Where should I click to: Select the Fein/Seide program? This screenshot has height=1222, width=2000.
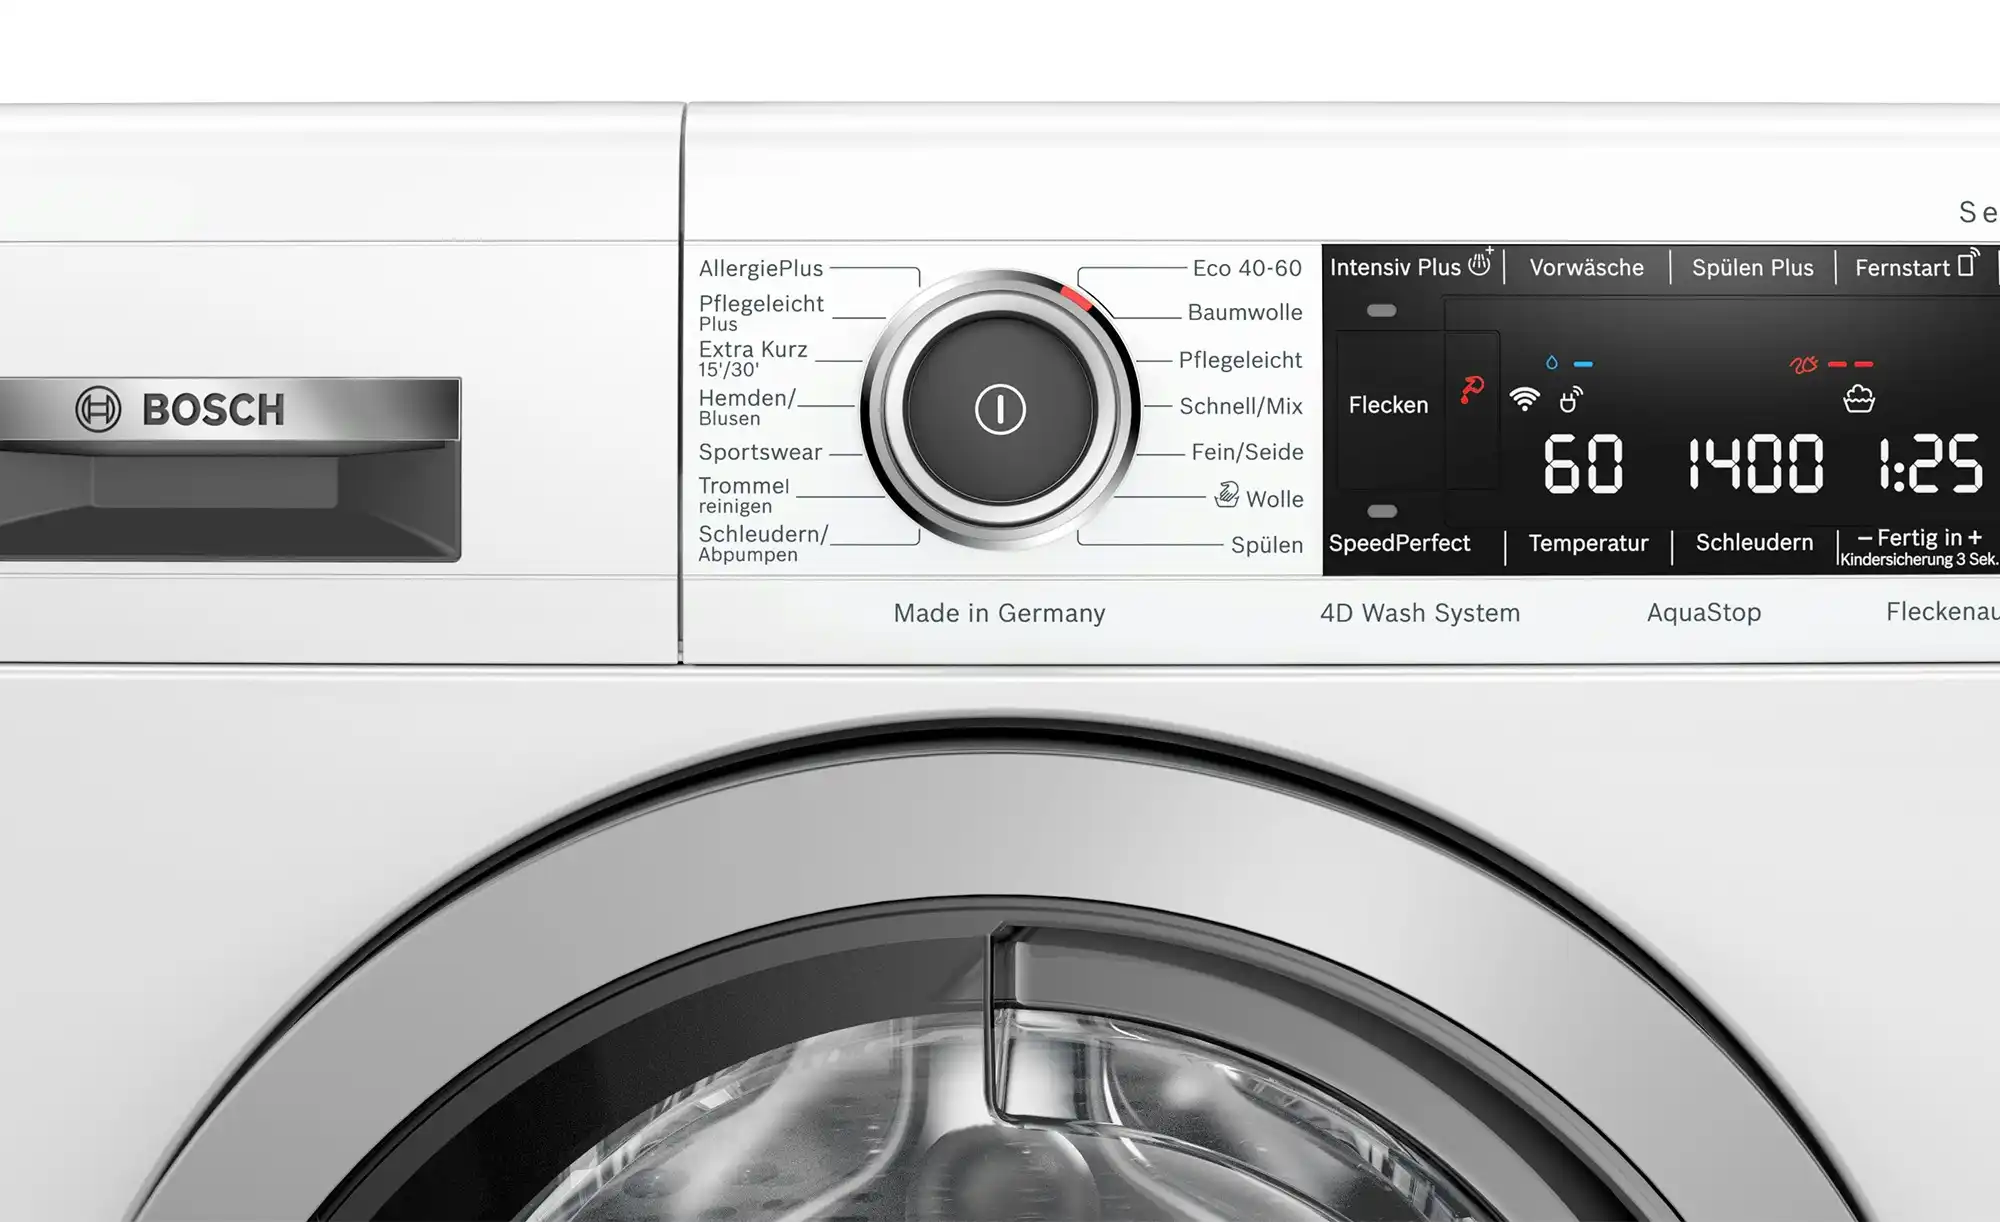1247,452
